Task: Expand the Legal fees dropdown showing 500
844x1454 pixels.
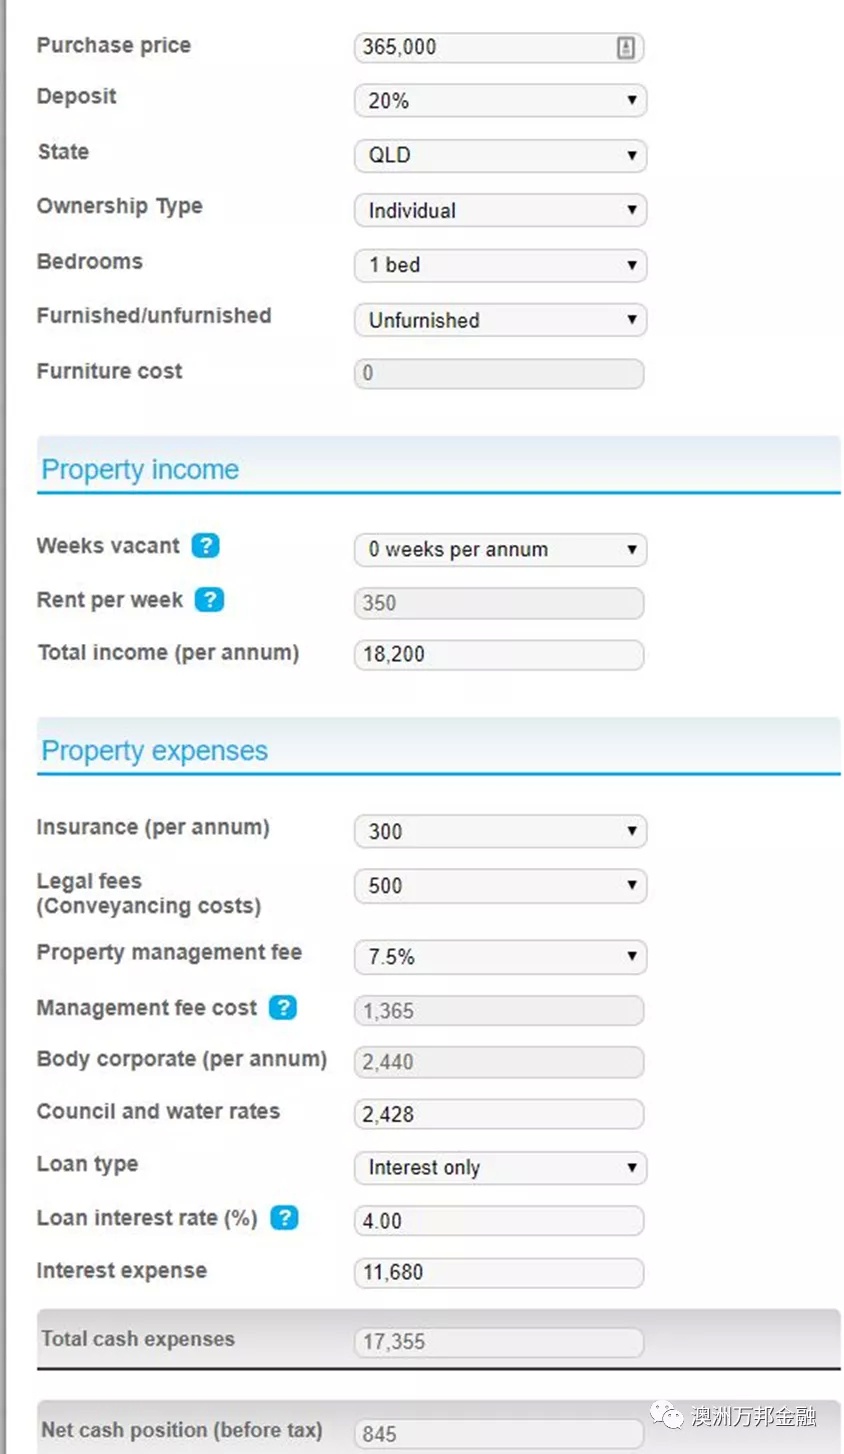Action: click(500, 886)
